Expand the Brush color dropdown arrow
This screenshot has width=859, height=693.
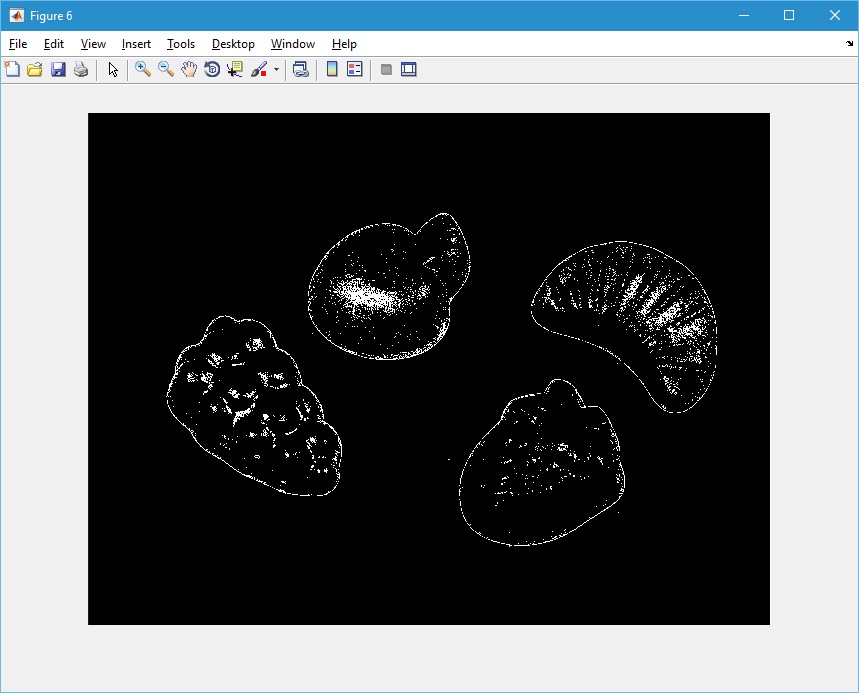point(276,70)
